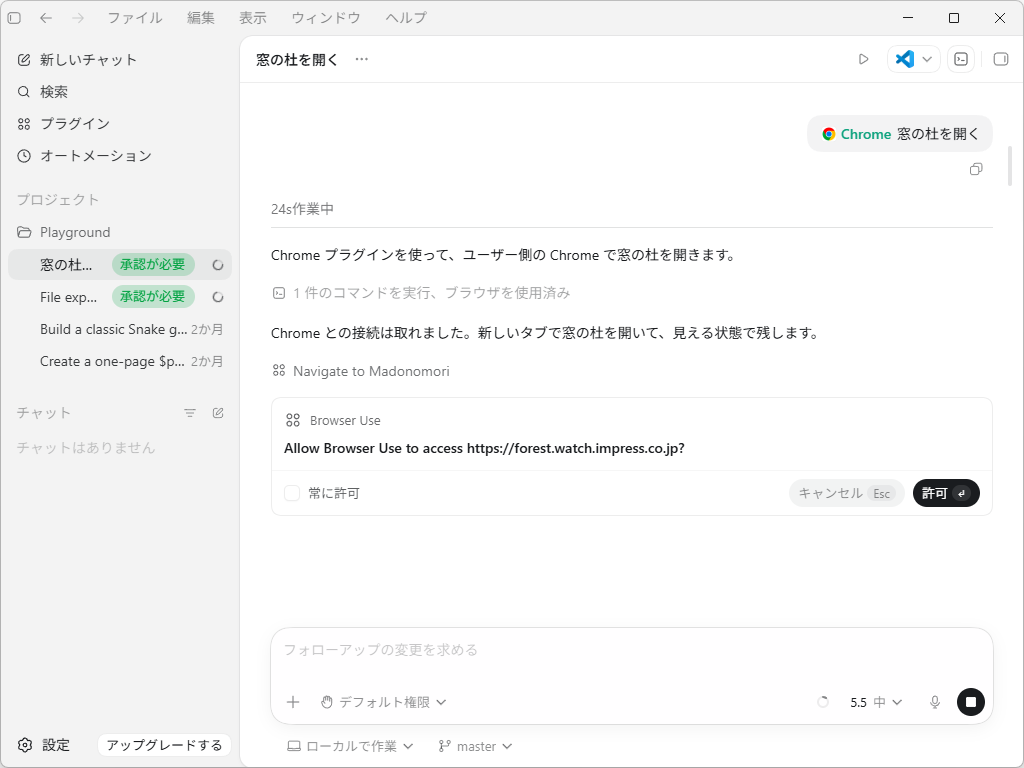Expand 1 件のコマンドを実行 step
The image size is (1024, 768).
coord(421,293)
